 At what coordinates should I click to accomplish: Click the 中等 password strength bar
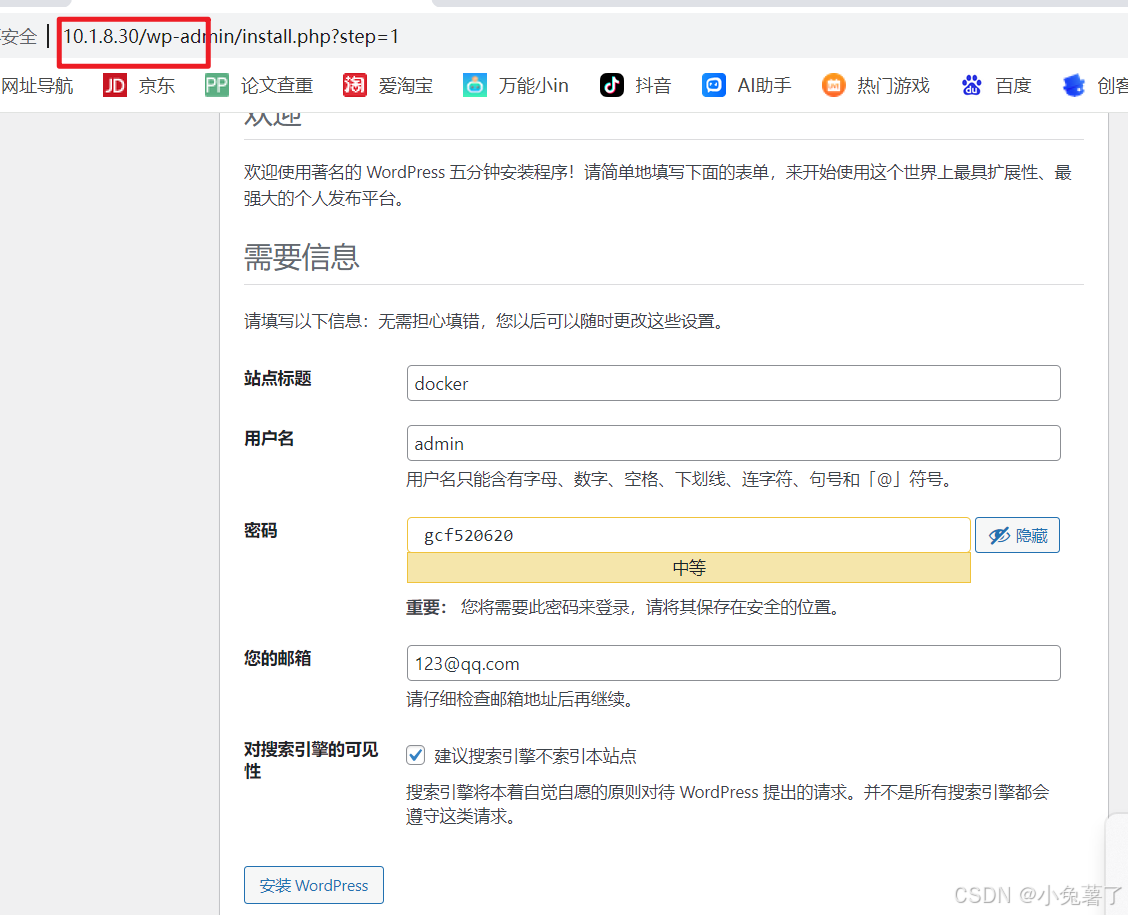pyautogui.click(x=688, y=568)
